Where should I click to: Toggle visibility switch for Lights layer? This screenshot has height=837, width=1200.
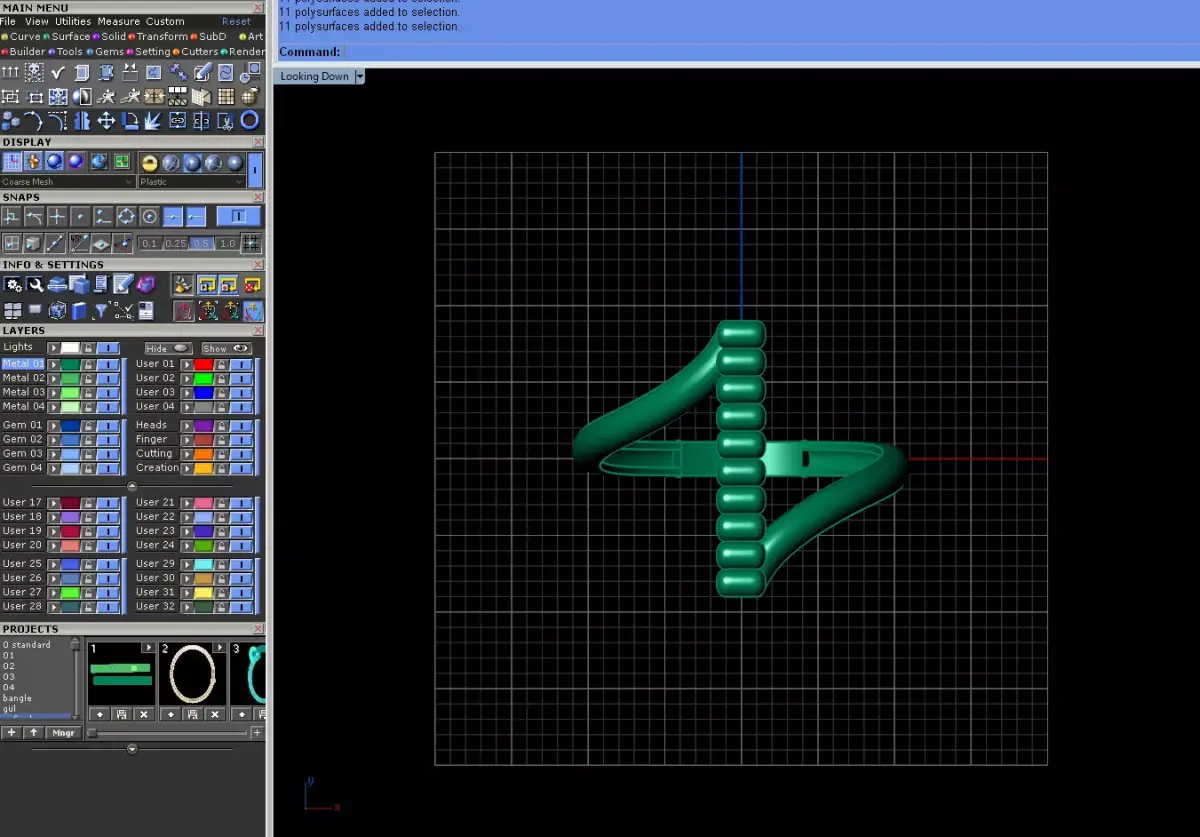[108, 347]
